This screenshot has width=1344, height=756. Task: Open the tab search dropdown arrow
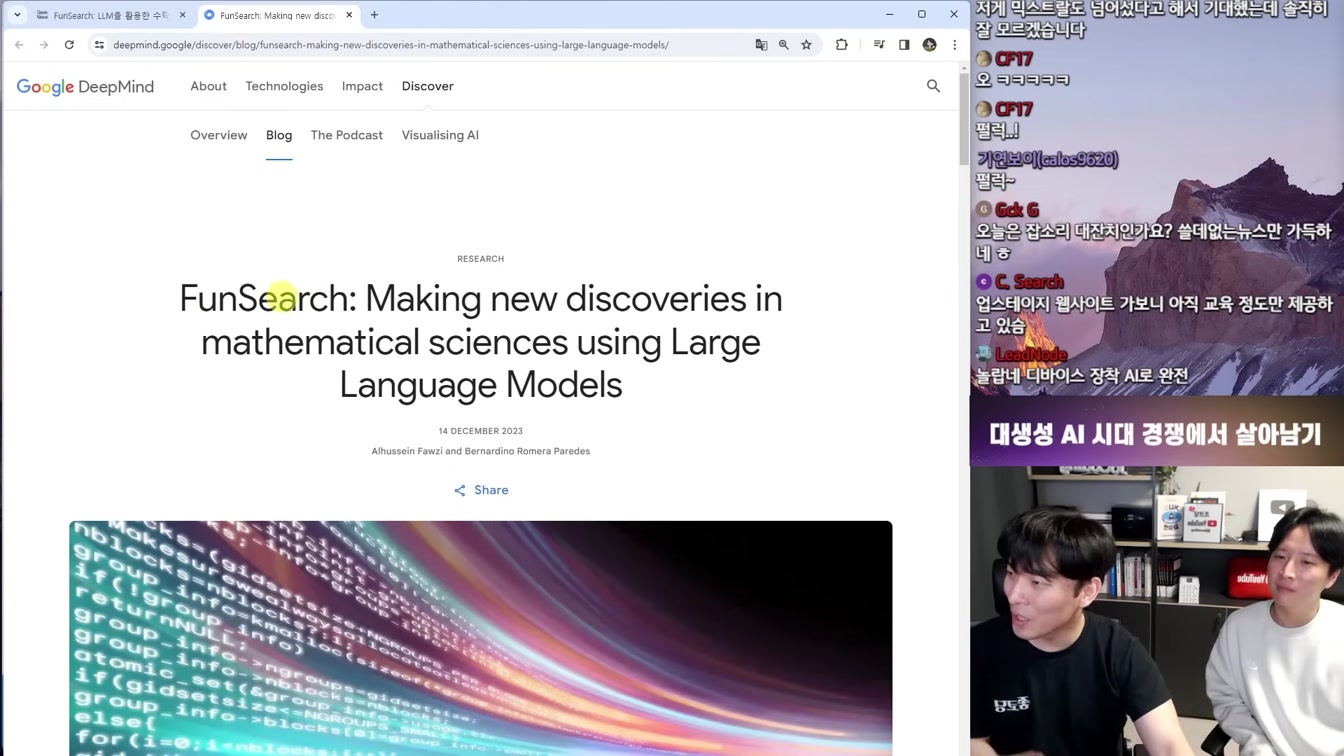[17, 15]
